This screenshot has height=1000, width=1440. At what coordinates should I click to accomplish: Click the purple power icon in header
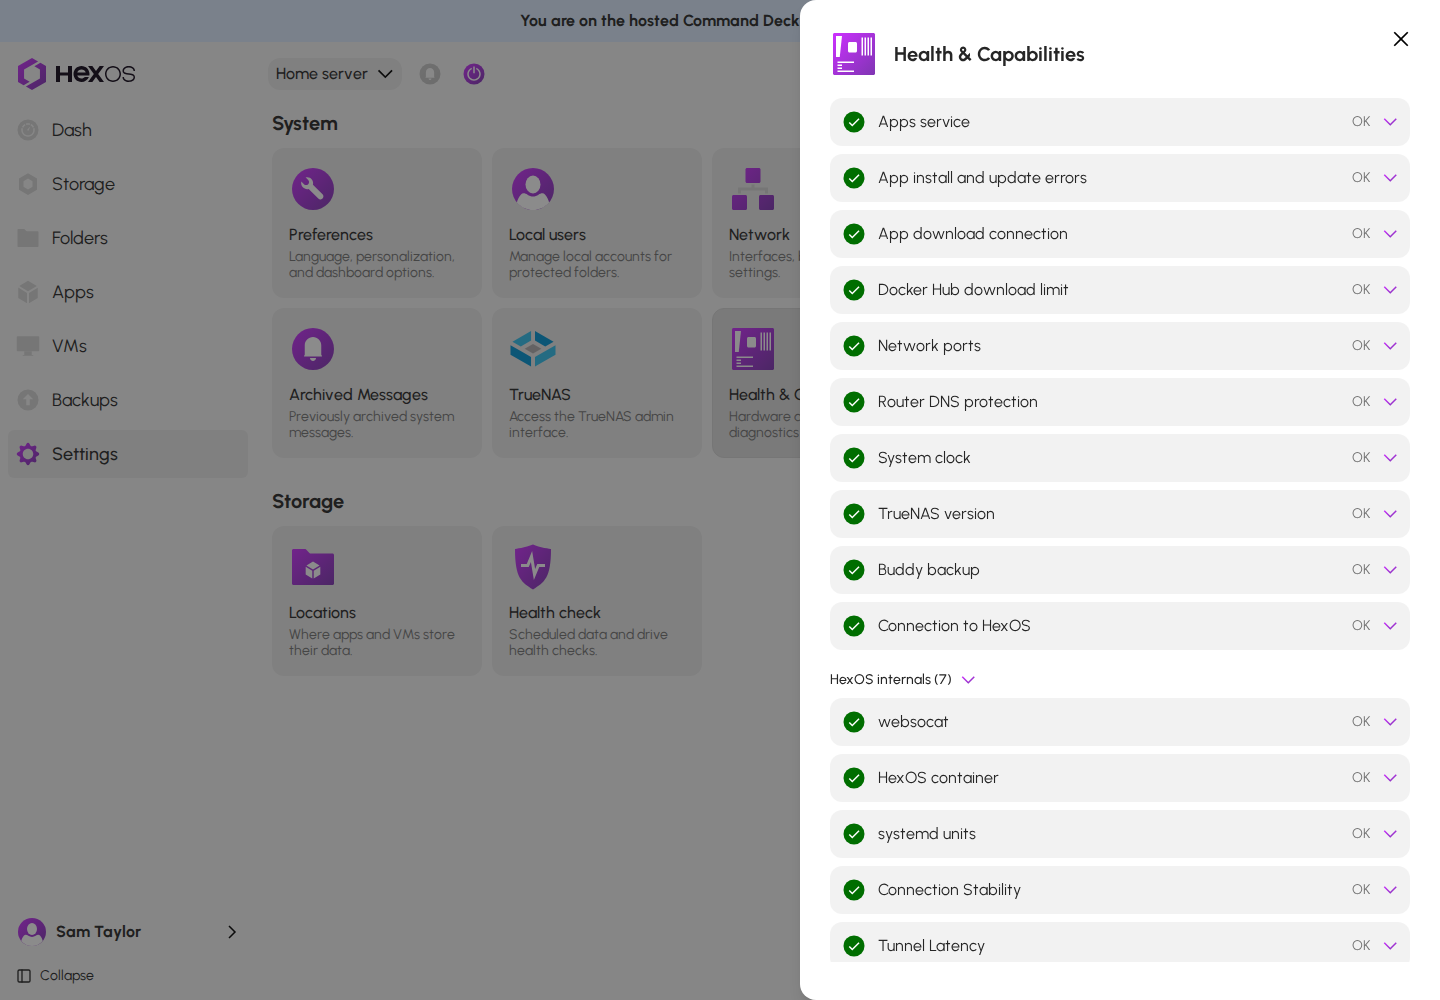tap(474, 74)
